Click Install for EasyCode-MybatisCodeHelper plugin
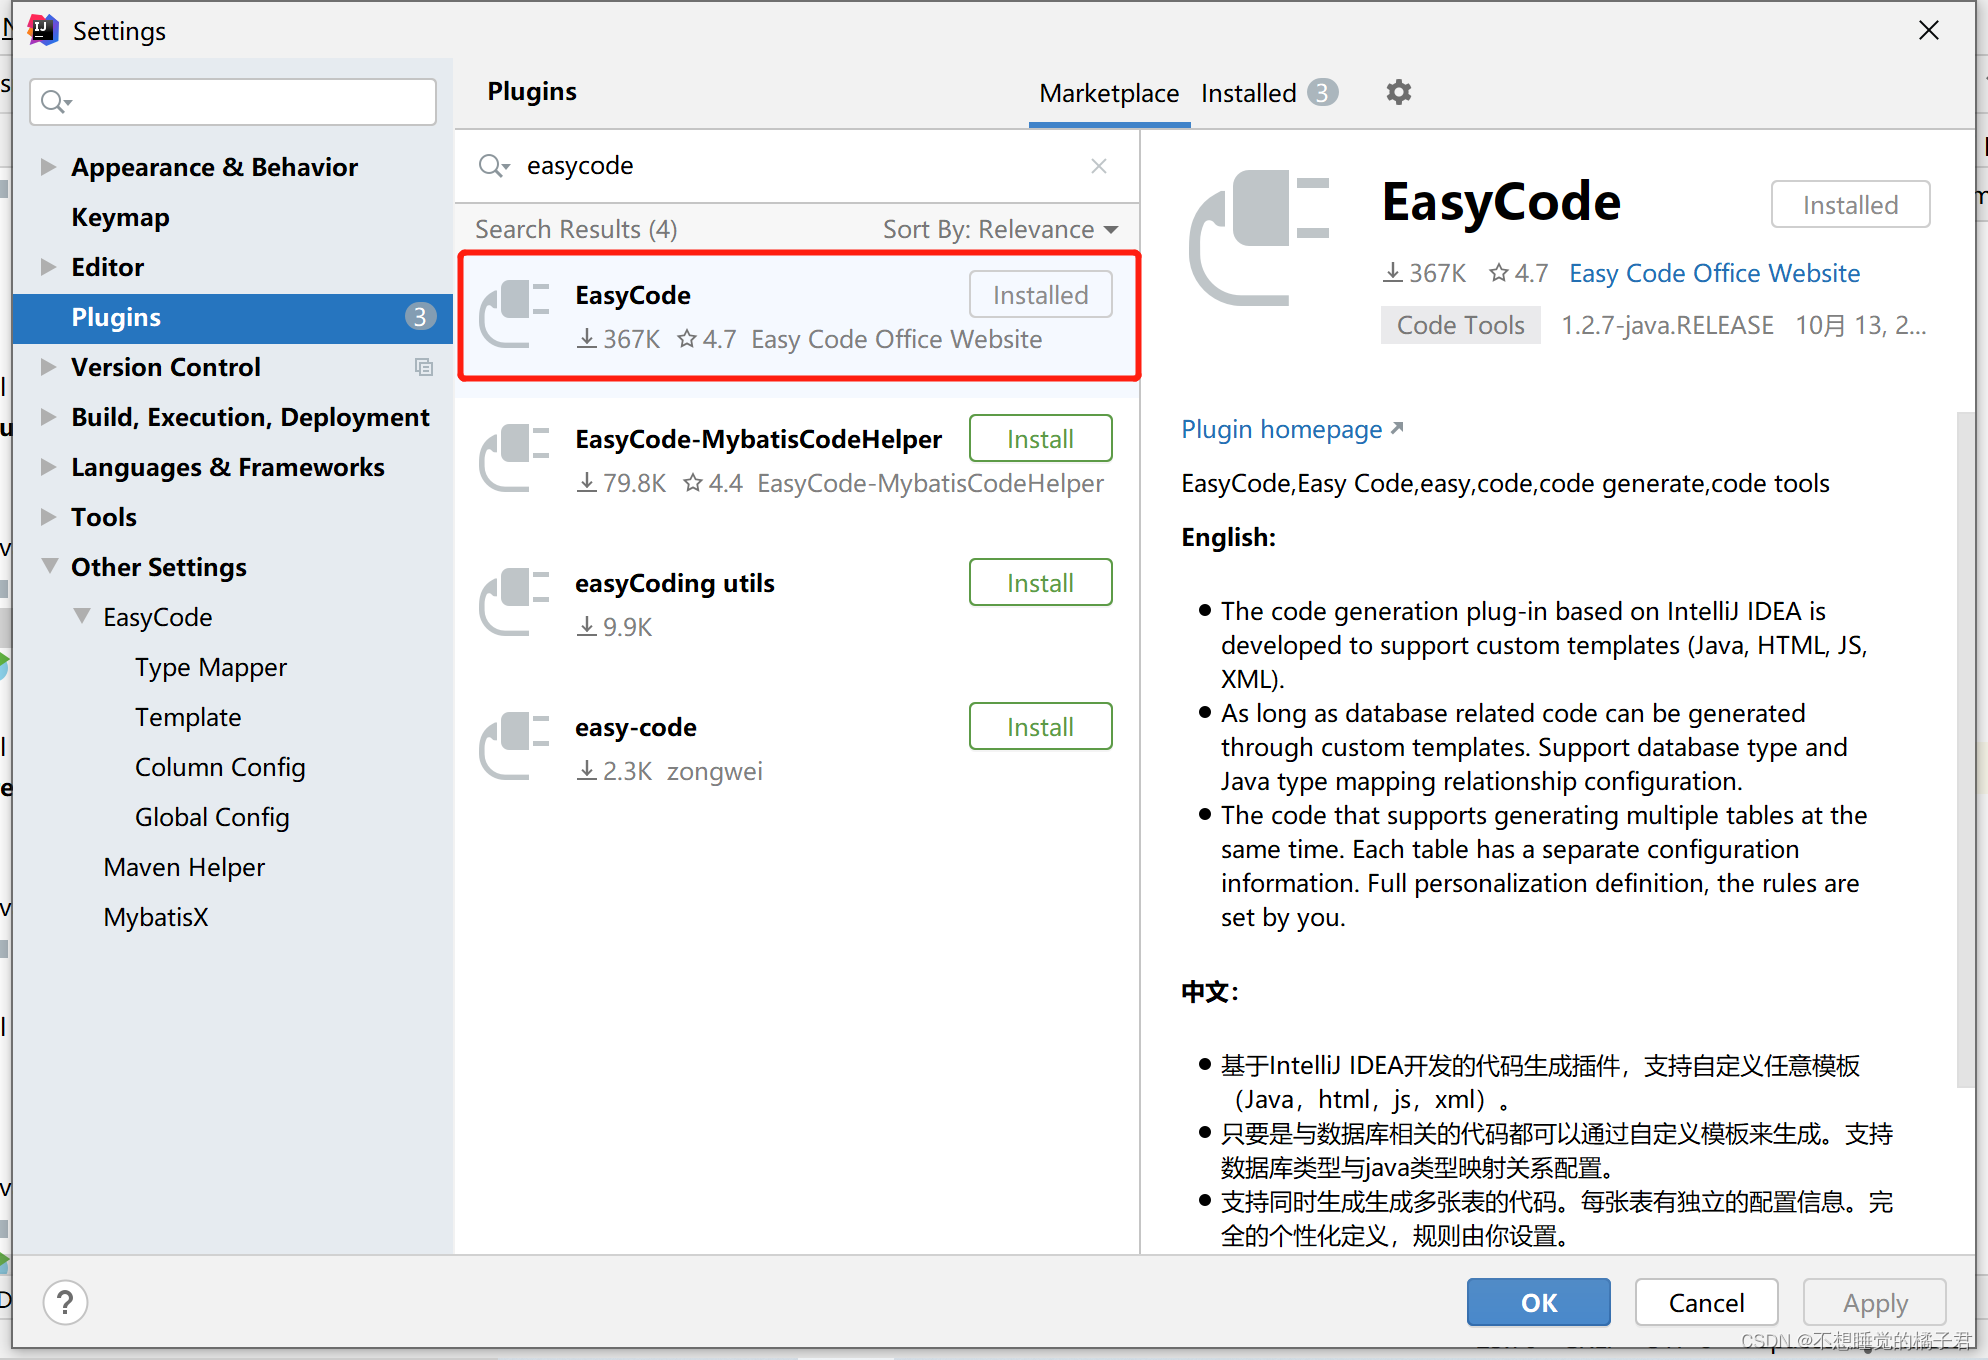The image size is (1988, 1360). point(1042,440)
